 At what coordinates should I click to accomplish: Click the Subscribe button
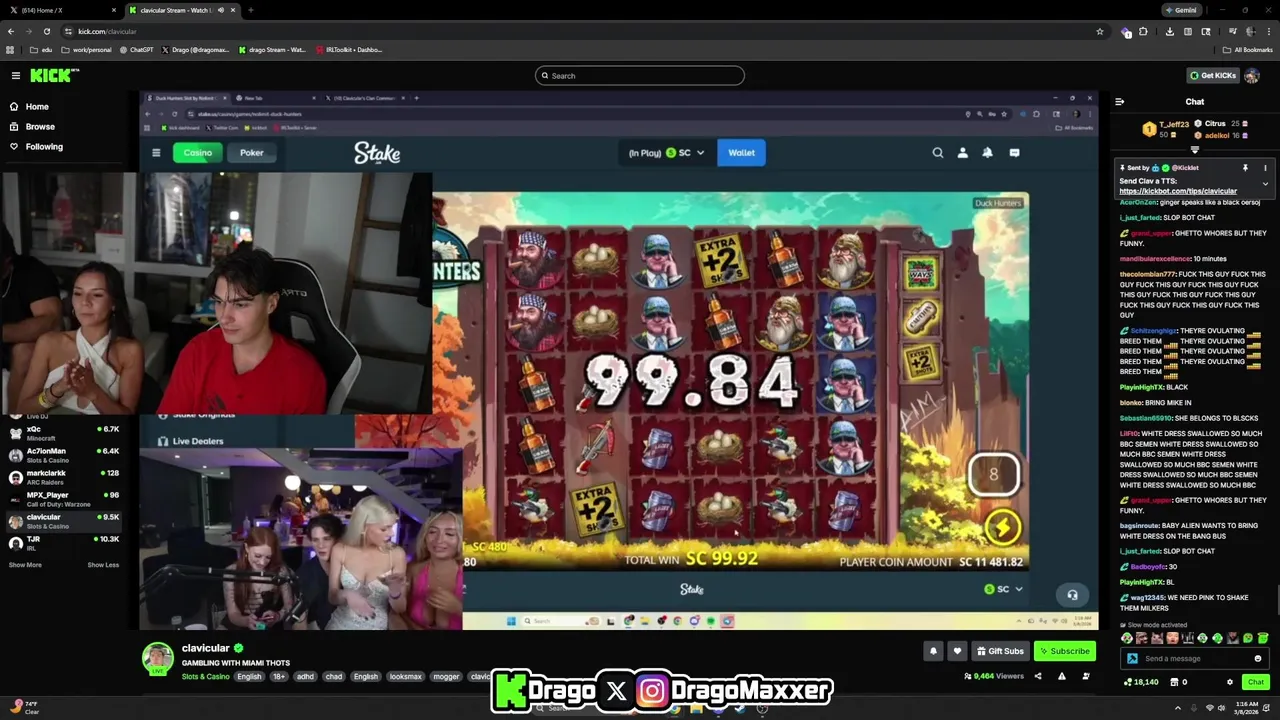1065,651
